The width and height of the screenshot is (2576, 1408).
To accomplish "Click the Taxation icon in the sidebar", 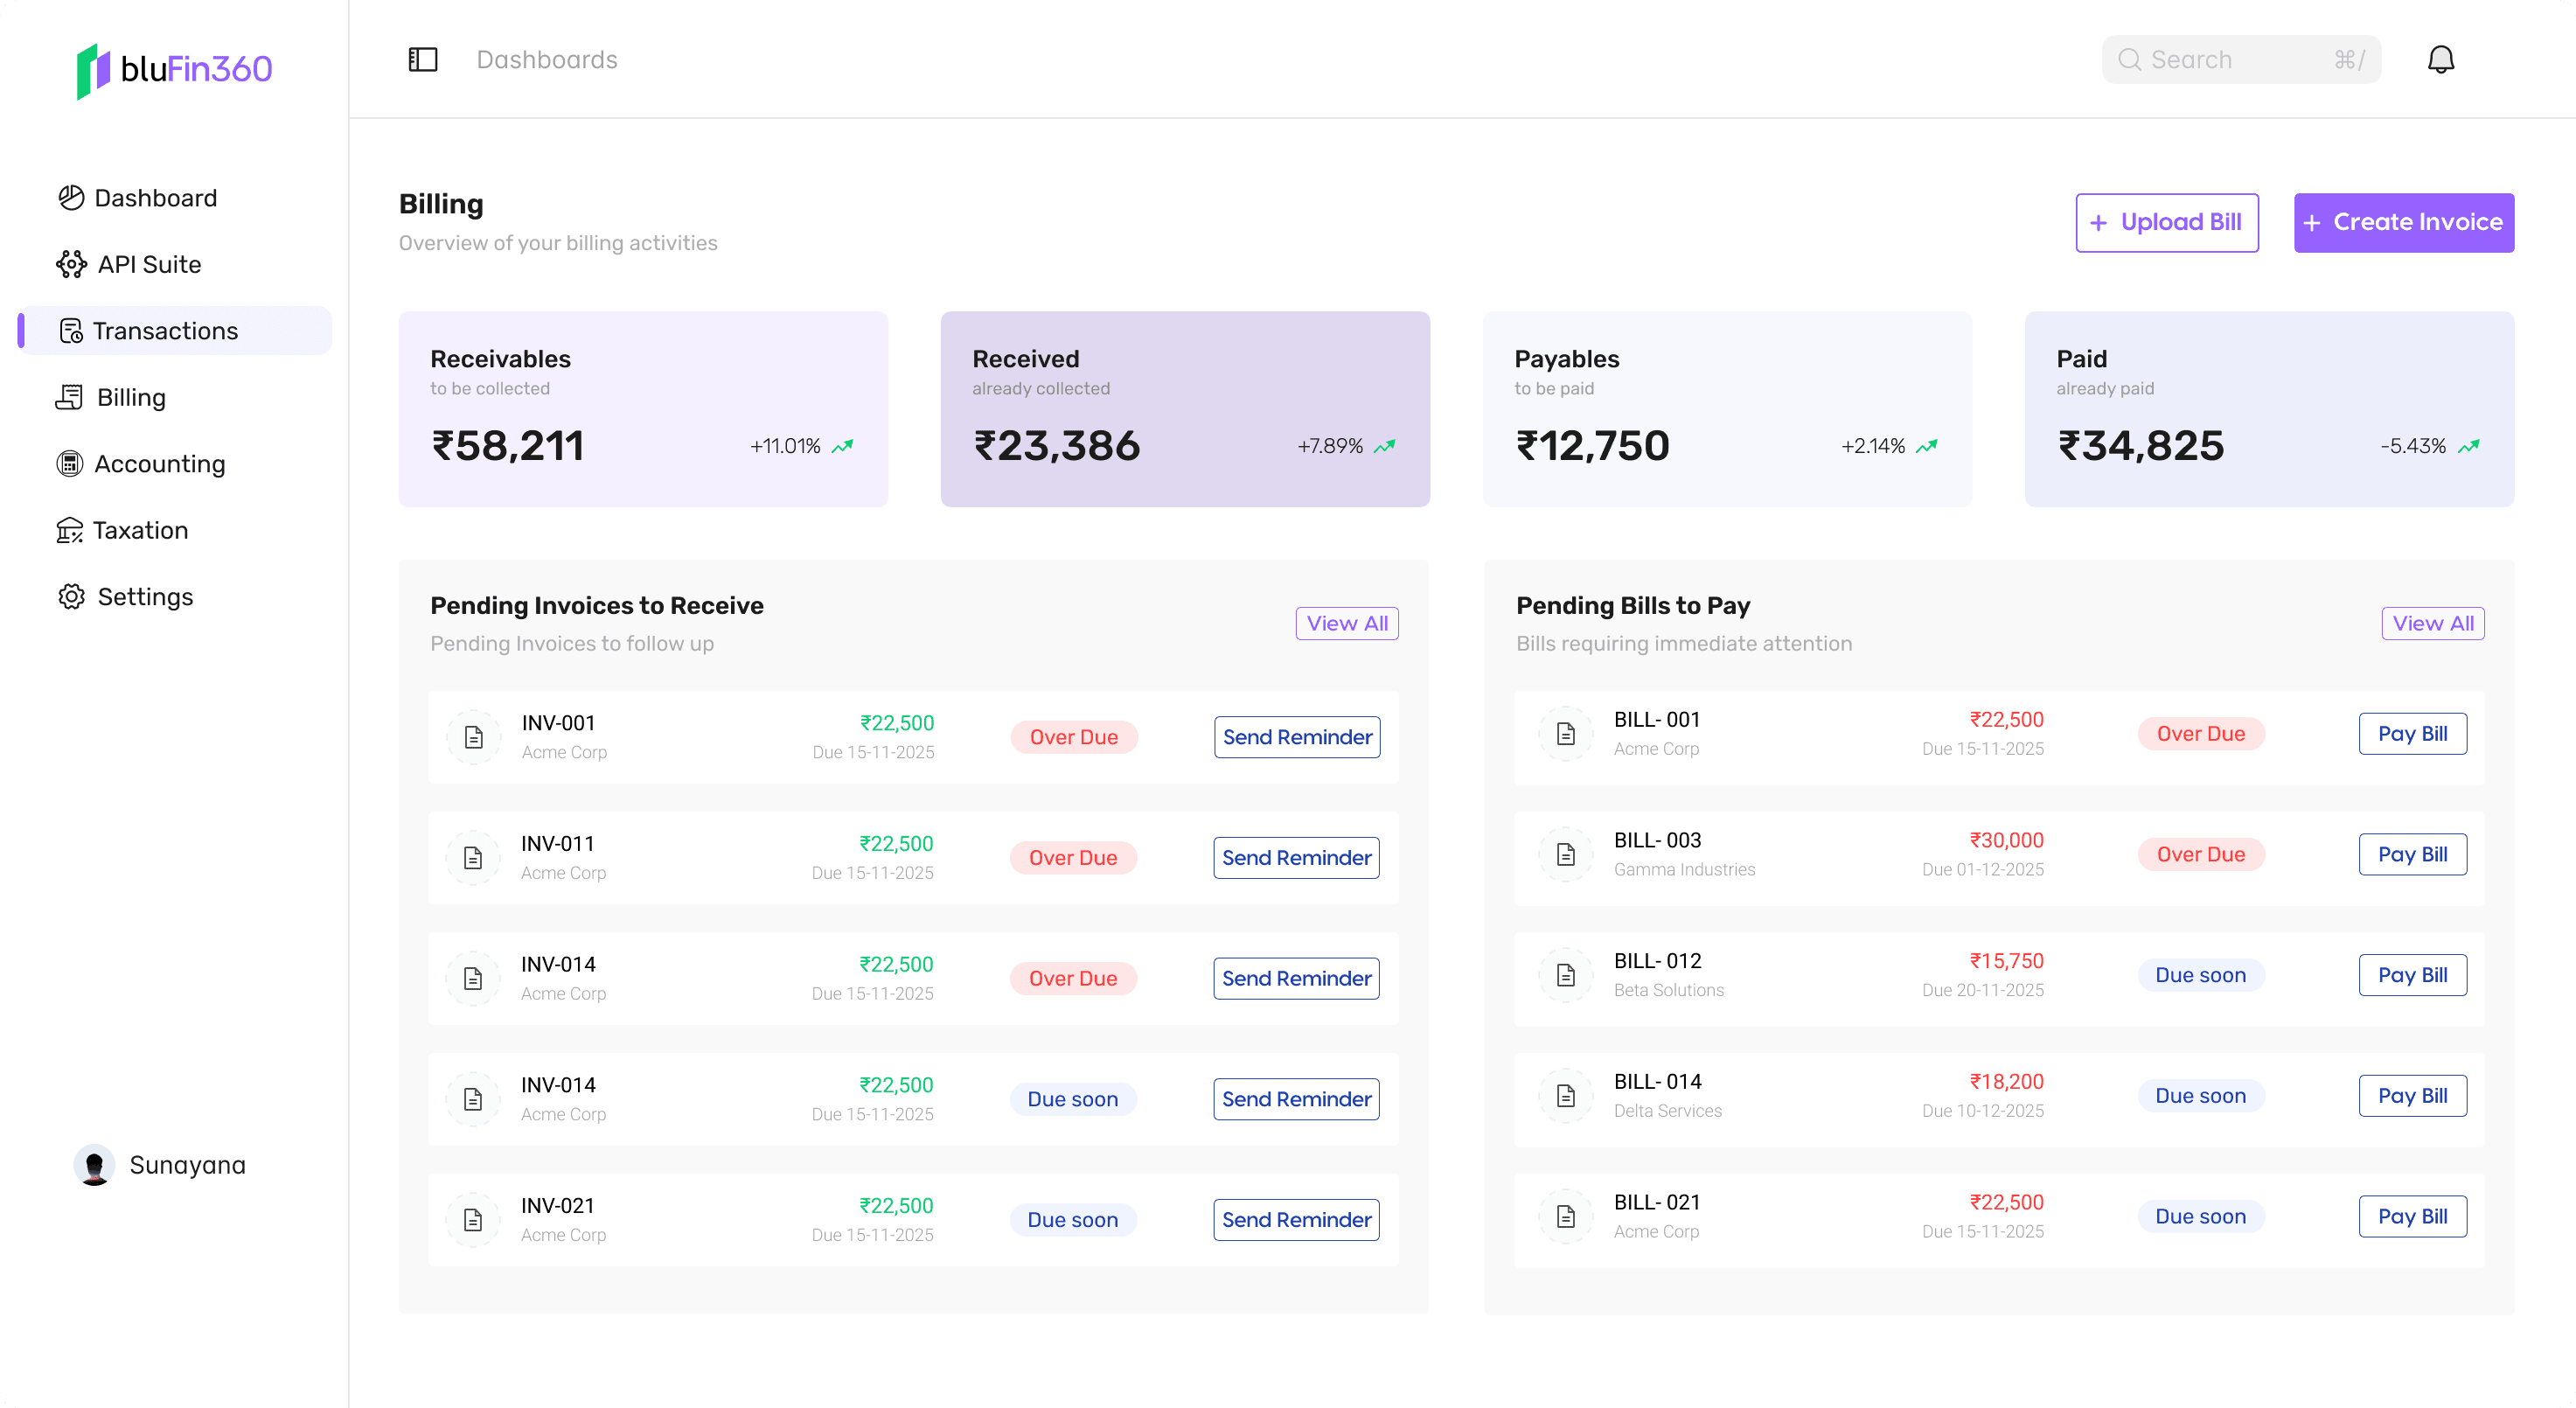I will coord(69,530).
